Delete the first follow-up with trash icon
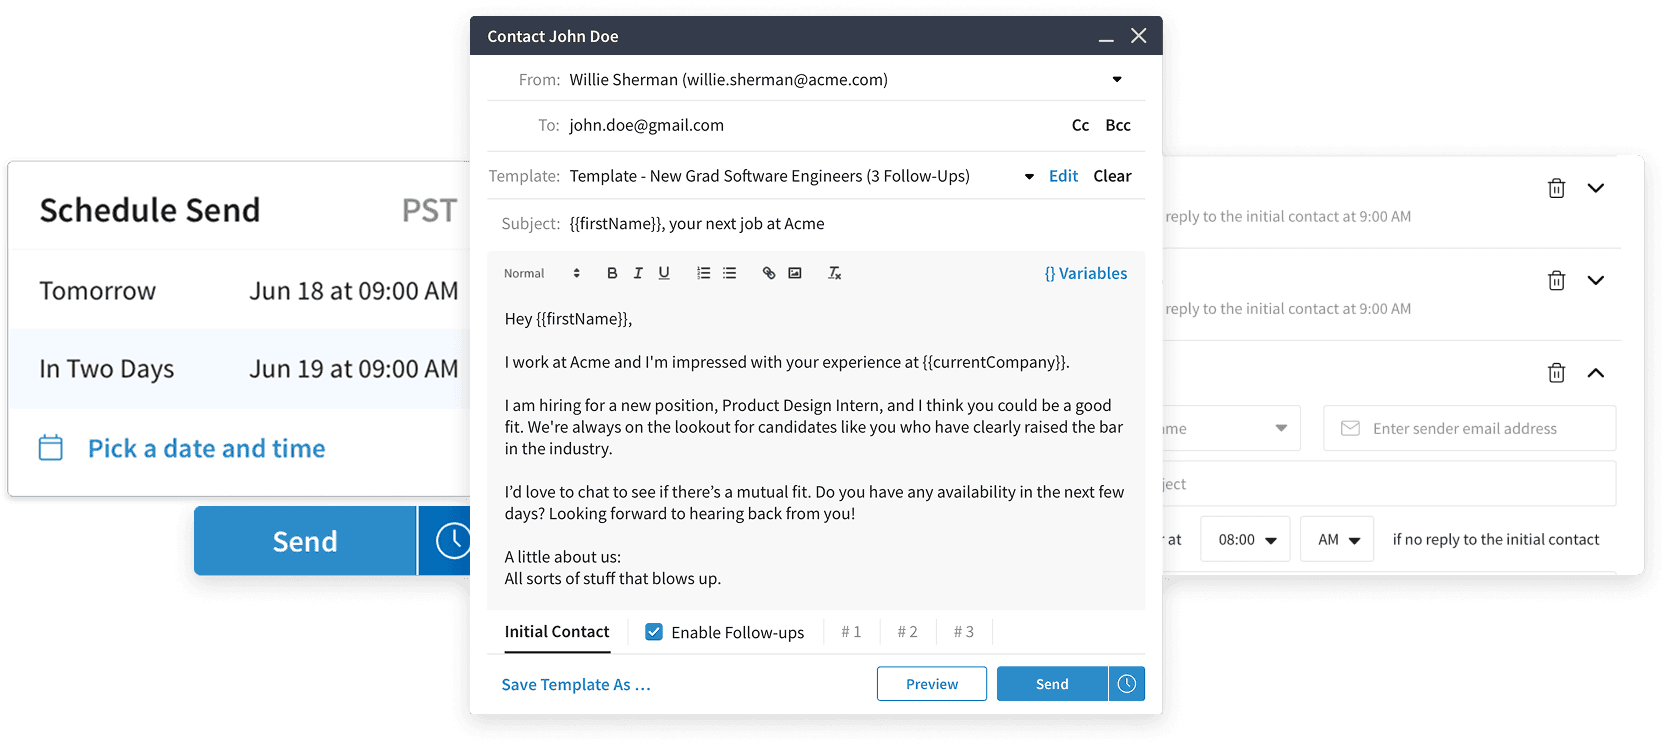Viewport: 1669px width, 746px height. click(x=1556, y=188)
